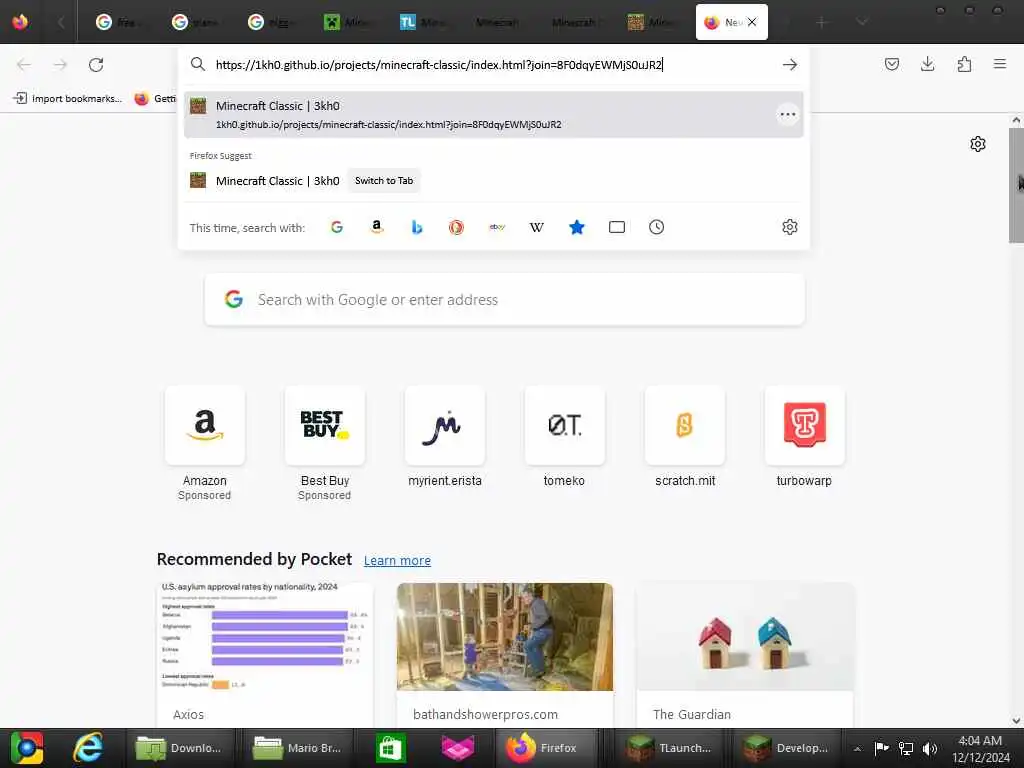Click the Firefox View icon in tab bar
Viewport: 1024px width, 768px height.
click(x=20, y=22)
